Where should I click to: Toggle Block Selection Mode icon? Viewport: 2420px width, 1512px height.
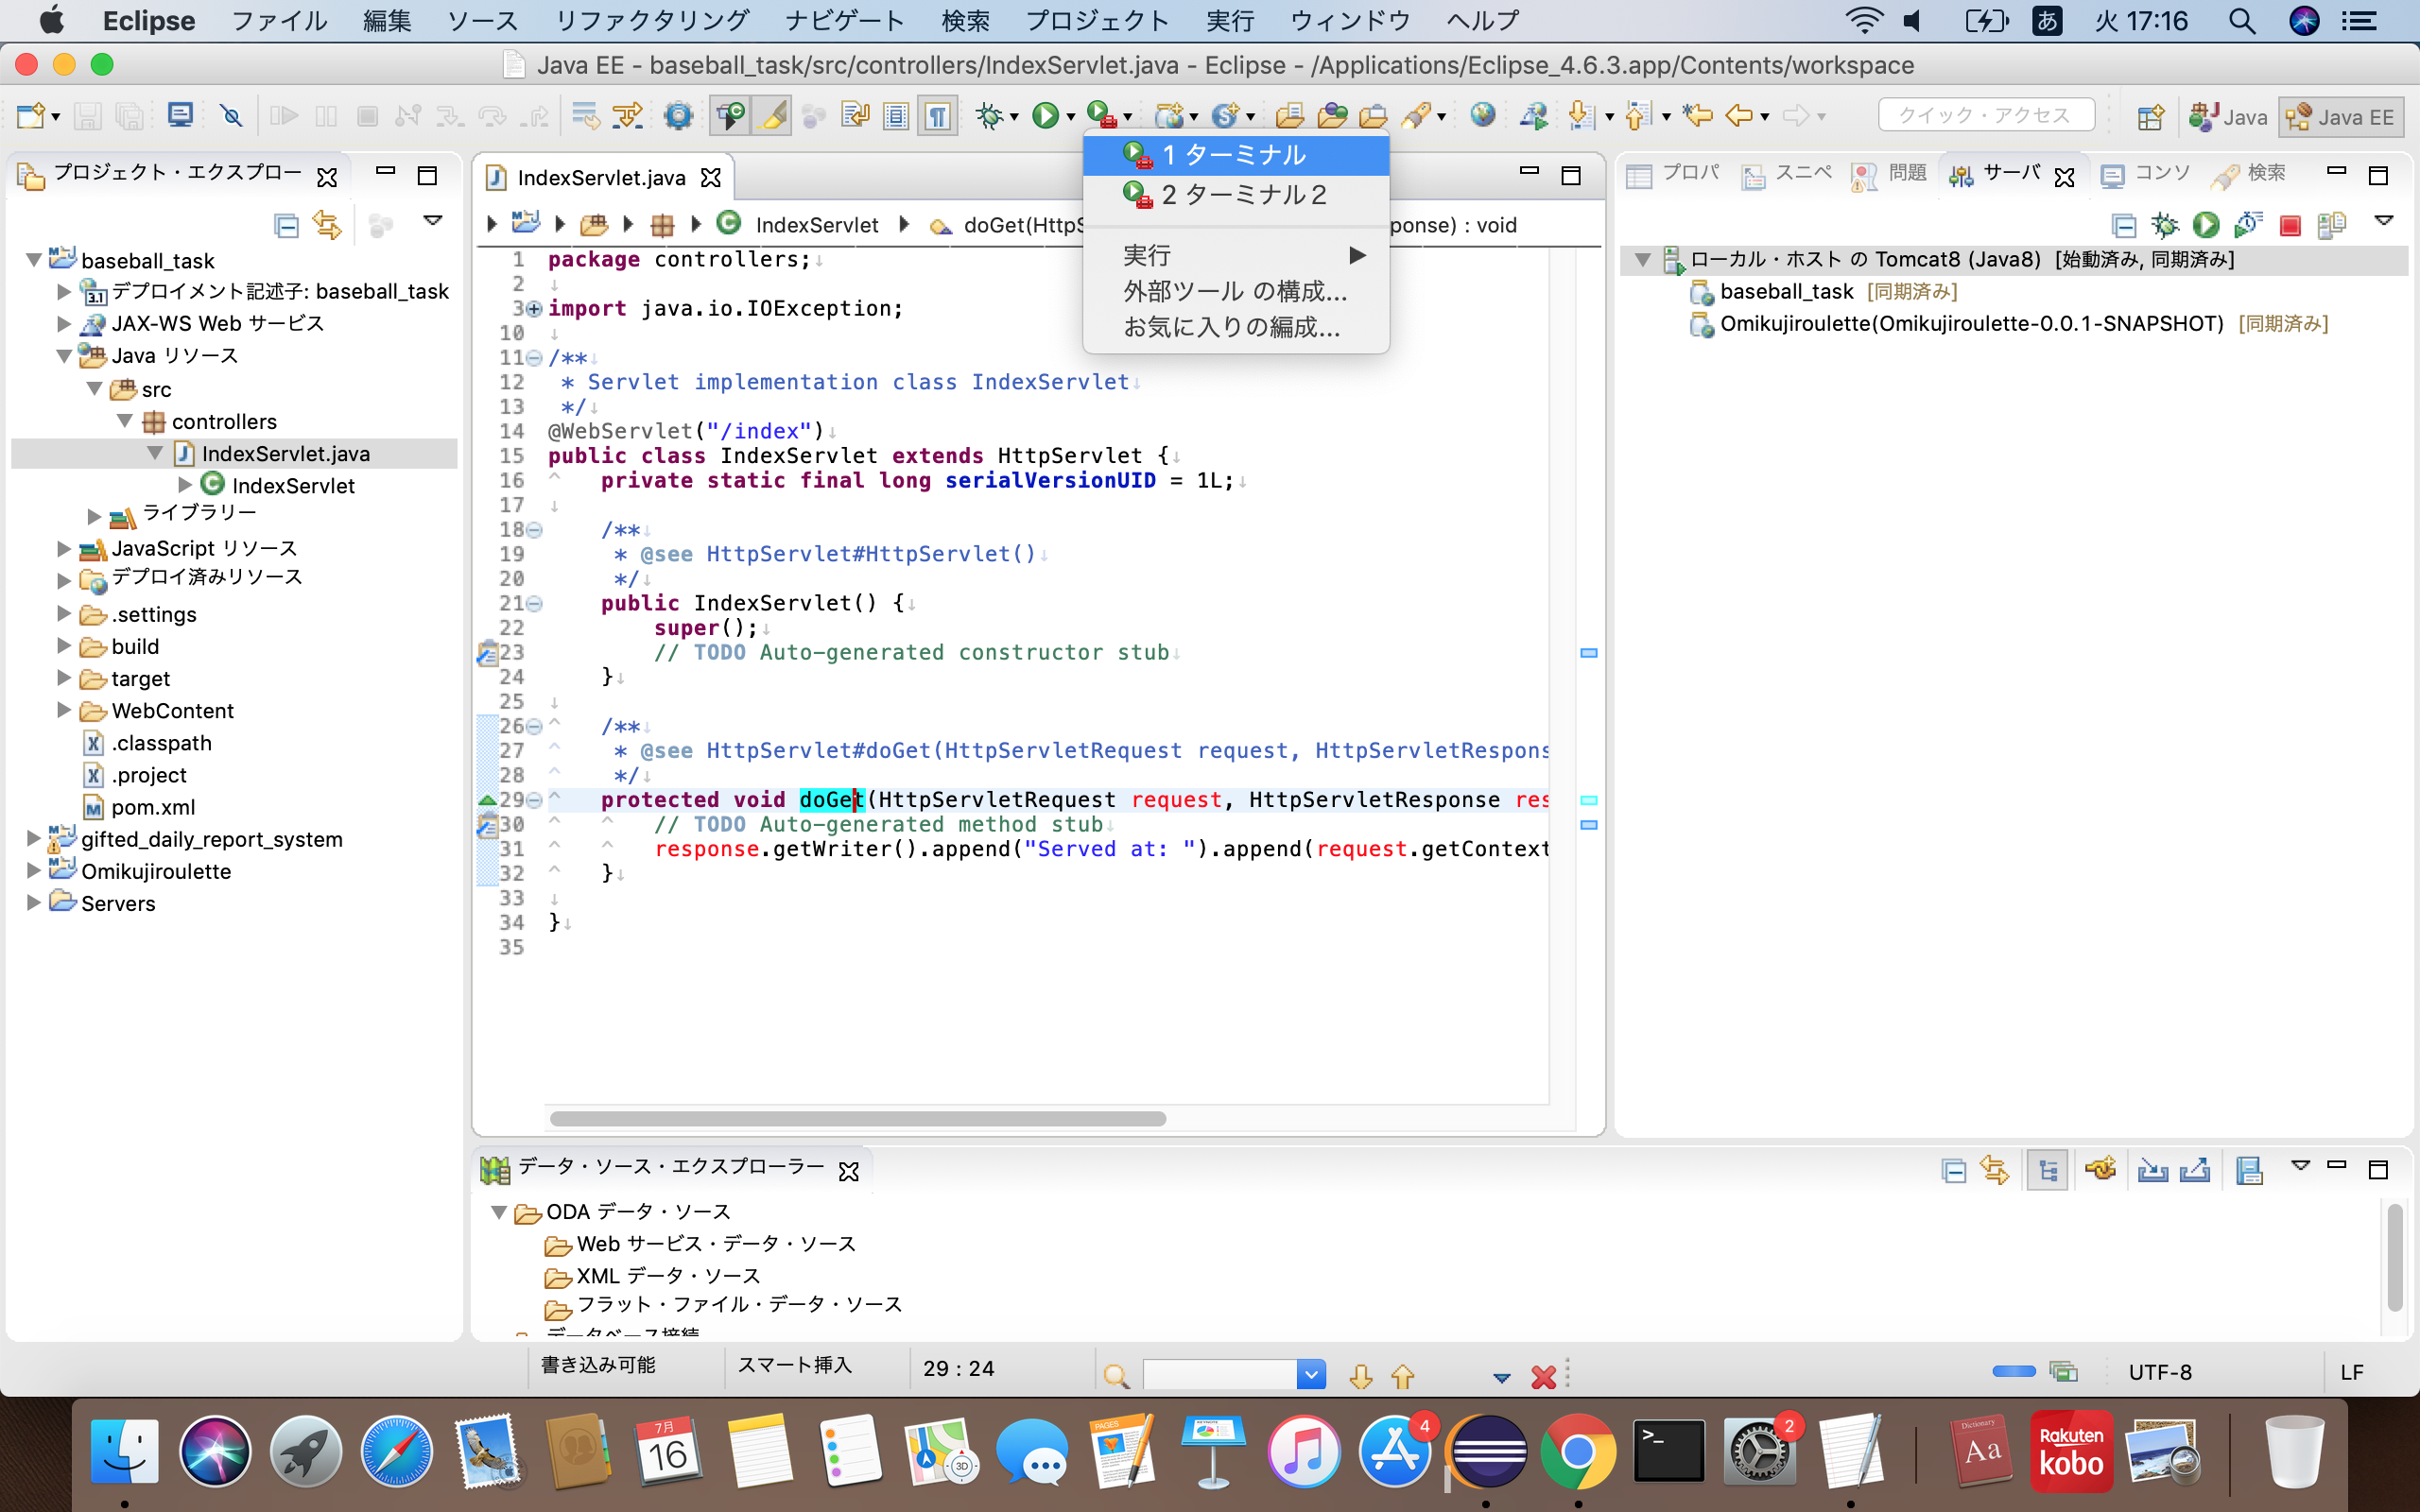(896, 116)
